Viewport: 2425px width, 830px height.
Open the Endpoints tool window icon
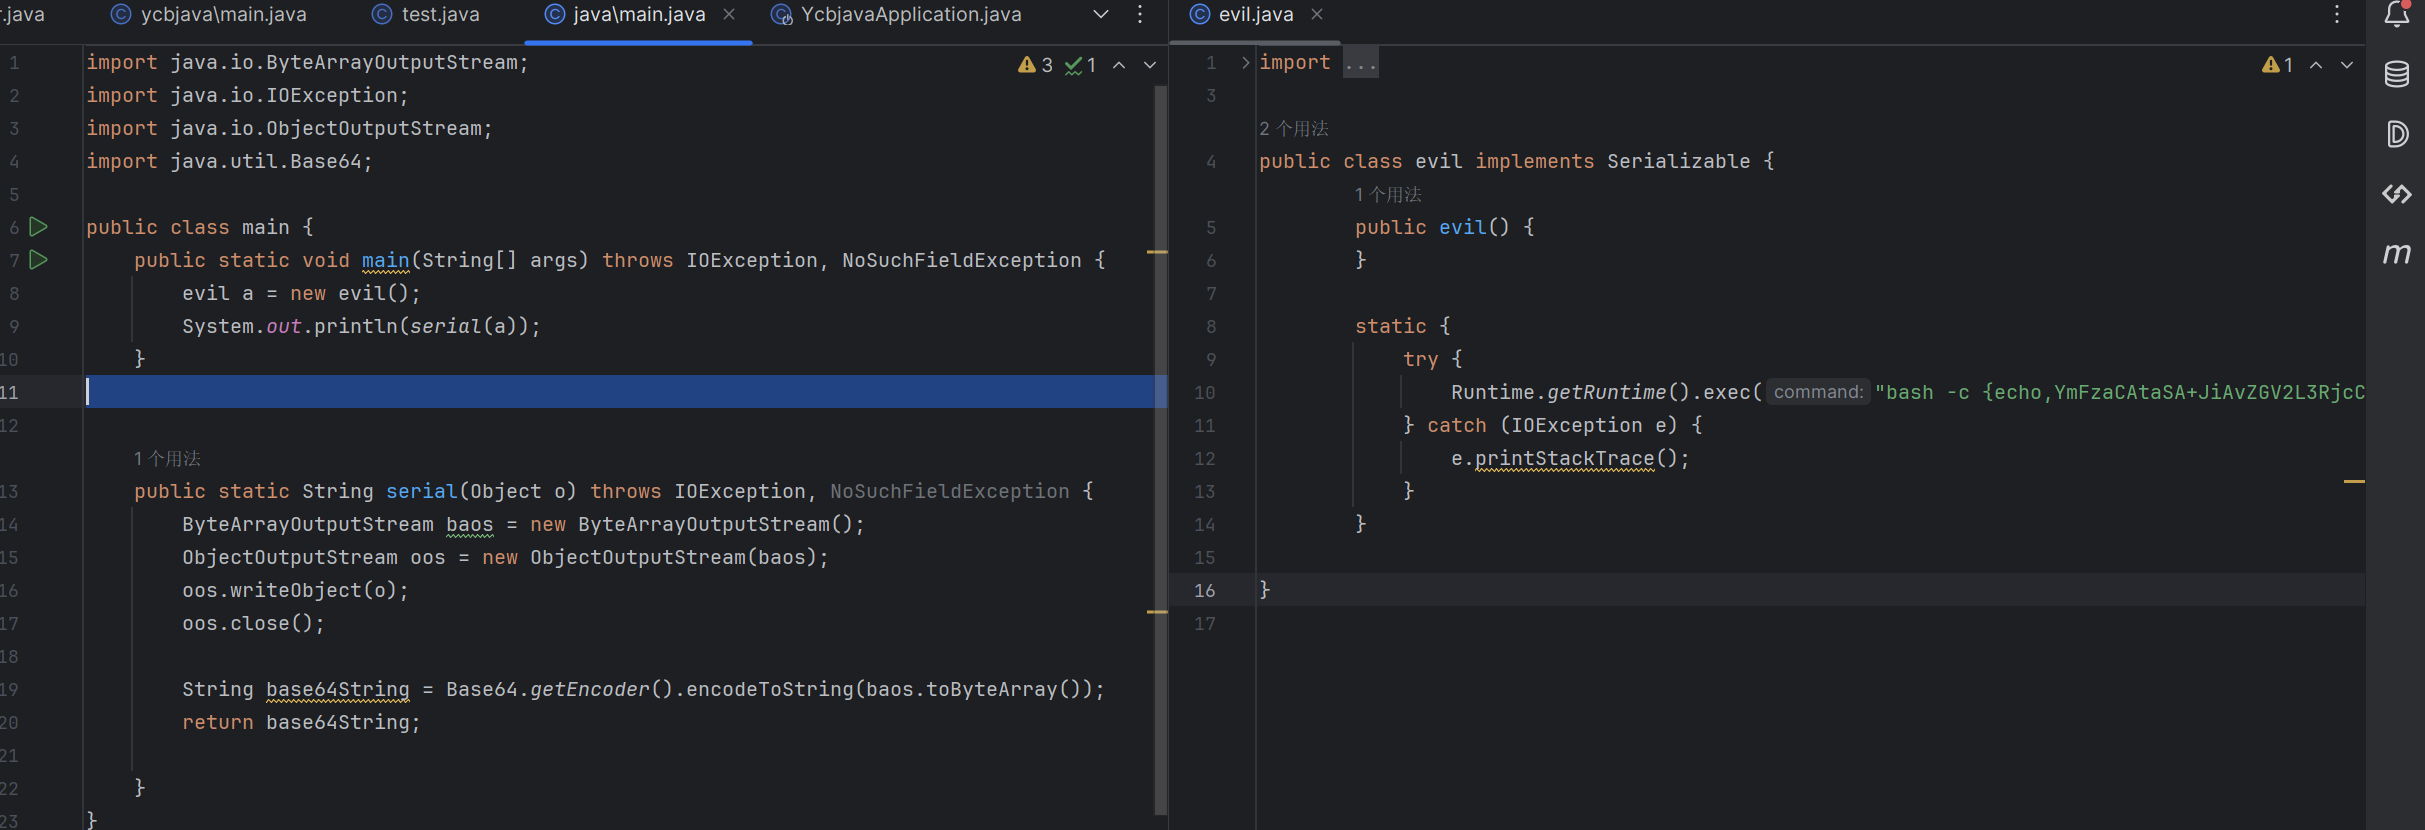click(2397, 194)
